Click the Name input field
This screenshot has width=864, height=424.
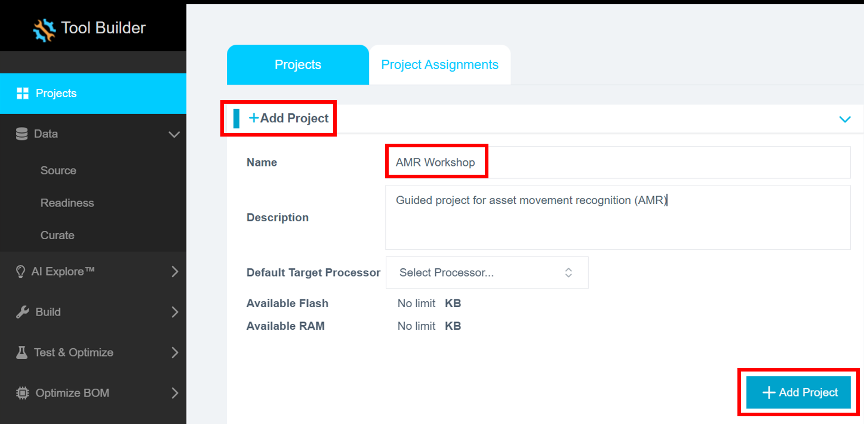(x=617, y=162)
